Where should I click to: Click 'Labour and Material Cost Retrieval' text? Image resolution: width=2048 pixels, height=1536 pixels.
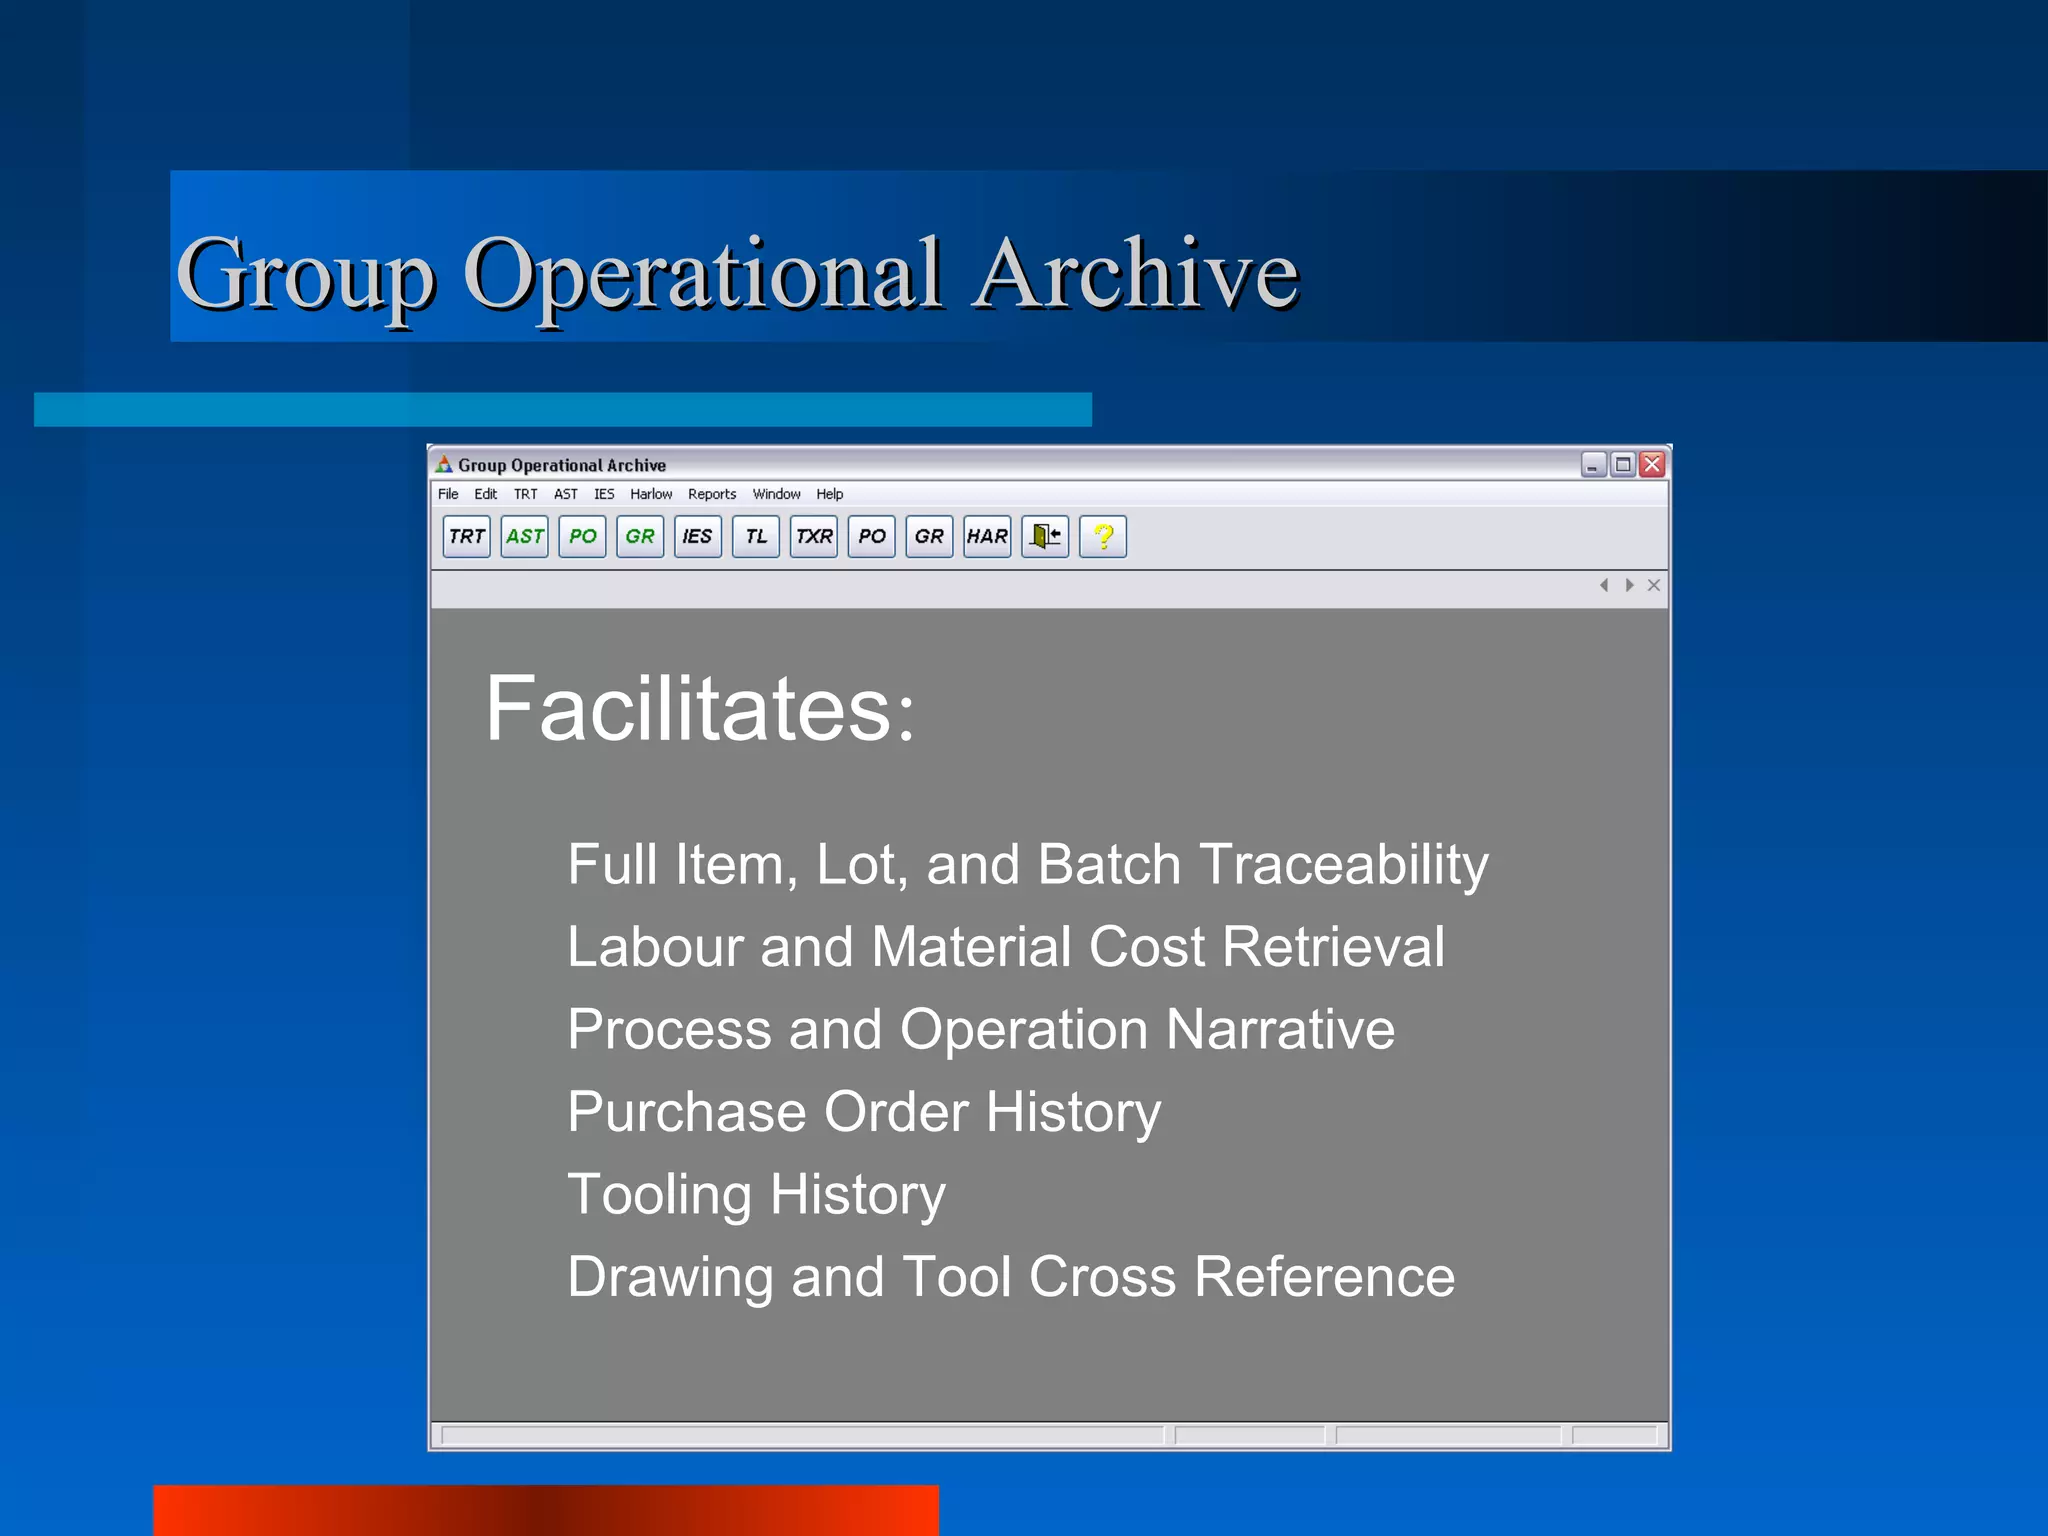(1006, 946)
